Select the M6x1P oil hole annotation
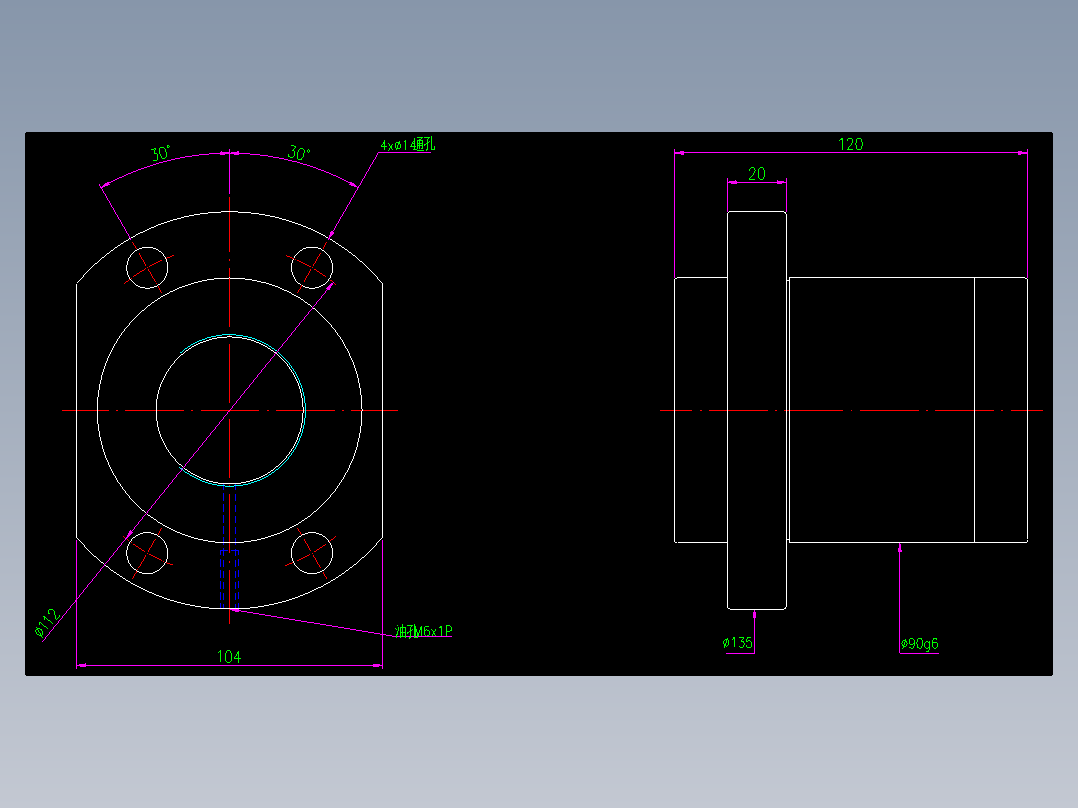The width and height of the screenshot is (1078, 808). tap(424, 631)
